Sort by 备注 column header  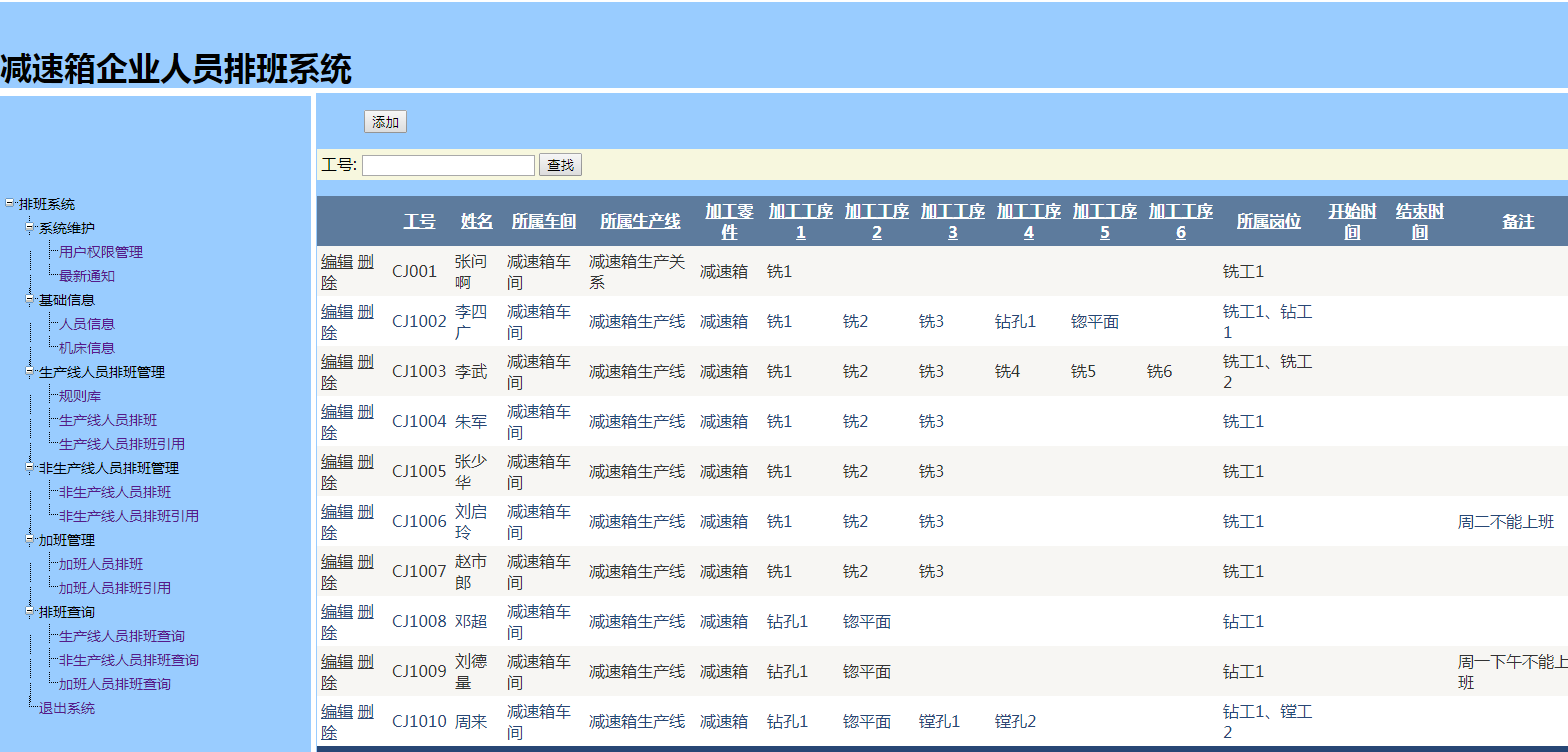[x=1517, y=221]
